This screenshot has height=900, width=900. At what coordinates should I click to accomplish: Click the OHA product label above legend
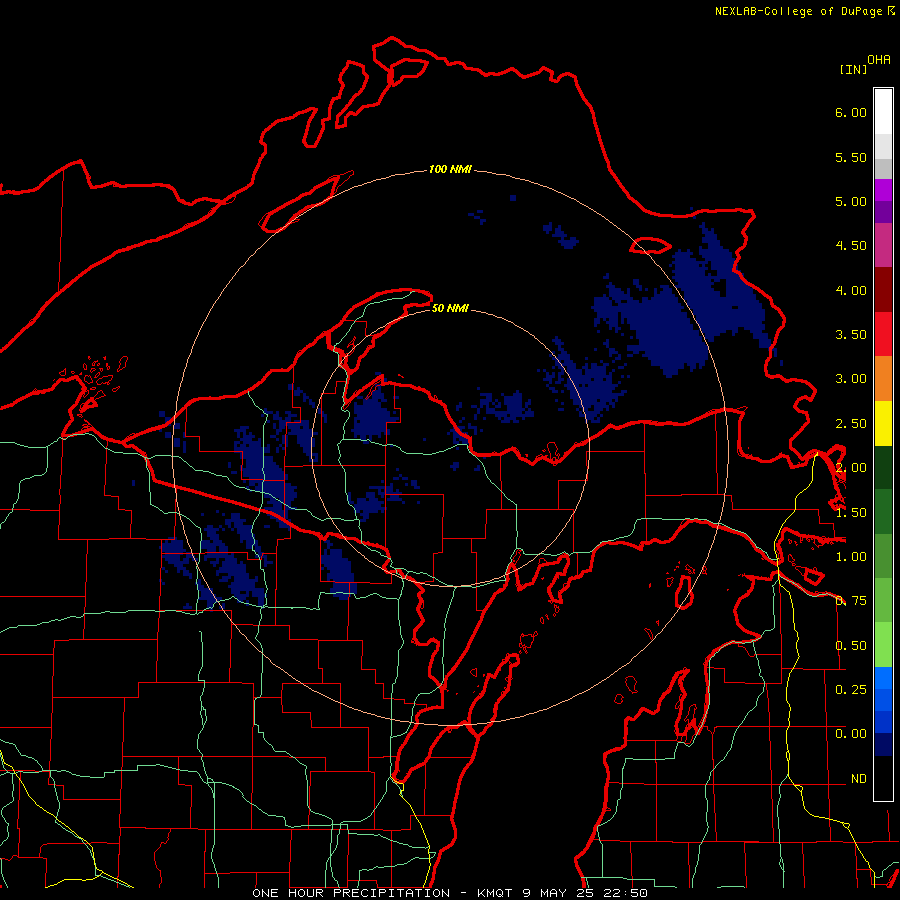[x=879, y=60]
